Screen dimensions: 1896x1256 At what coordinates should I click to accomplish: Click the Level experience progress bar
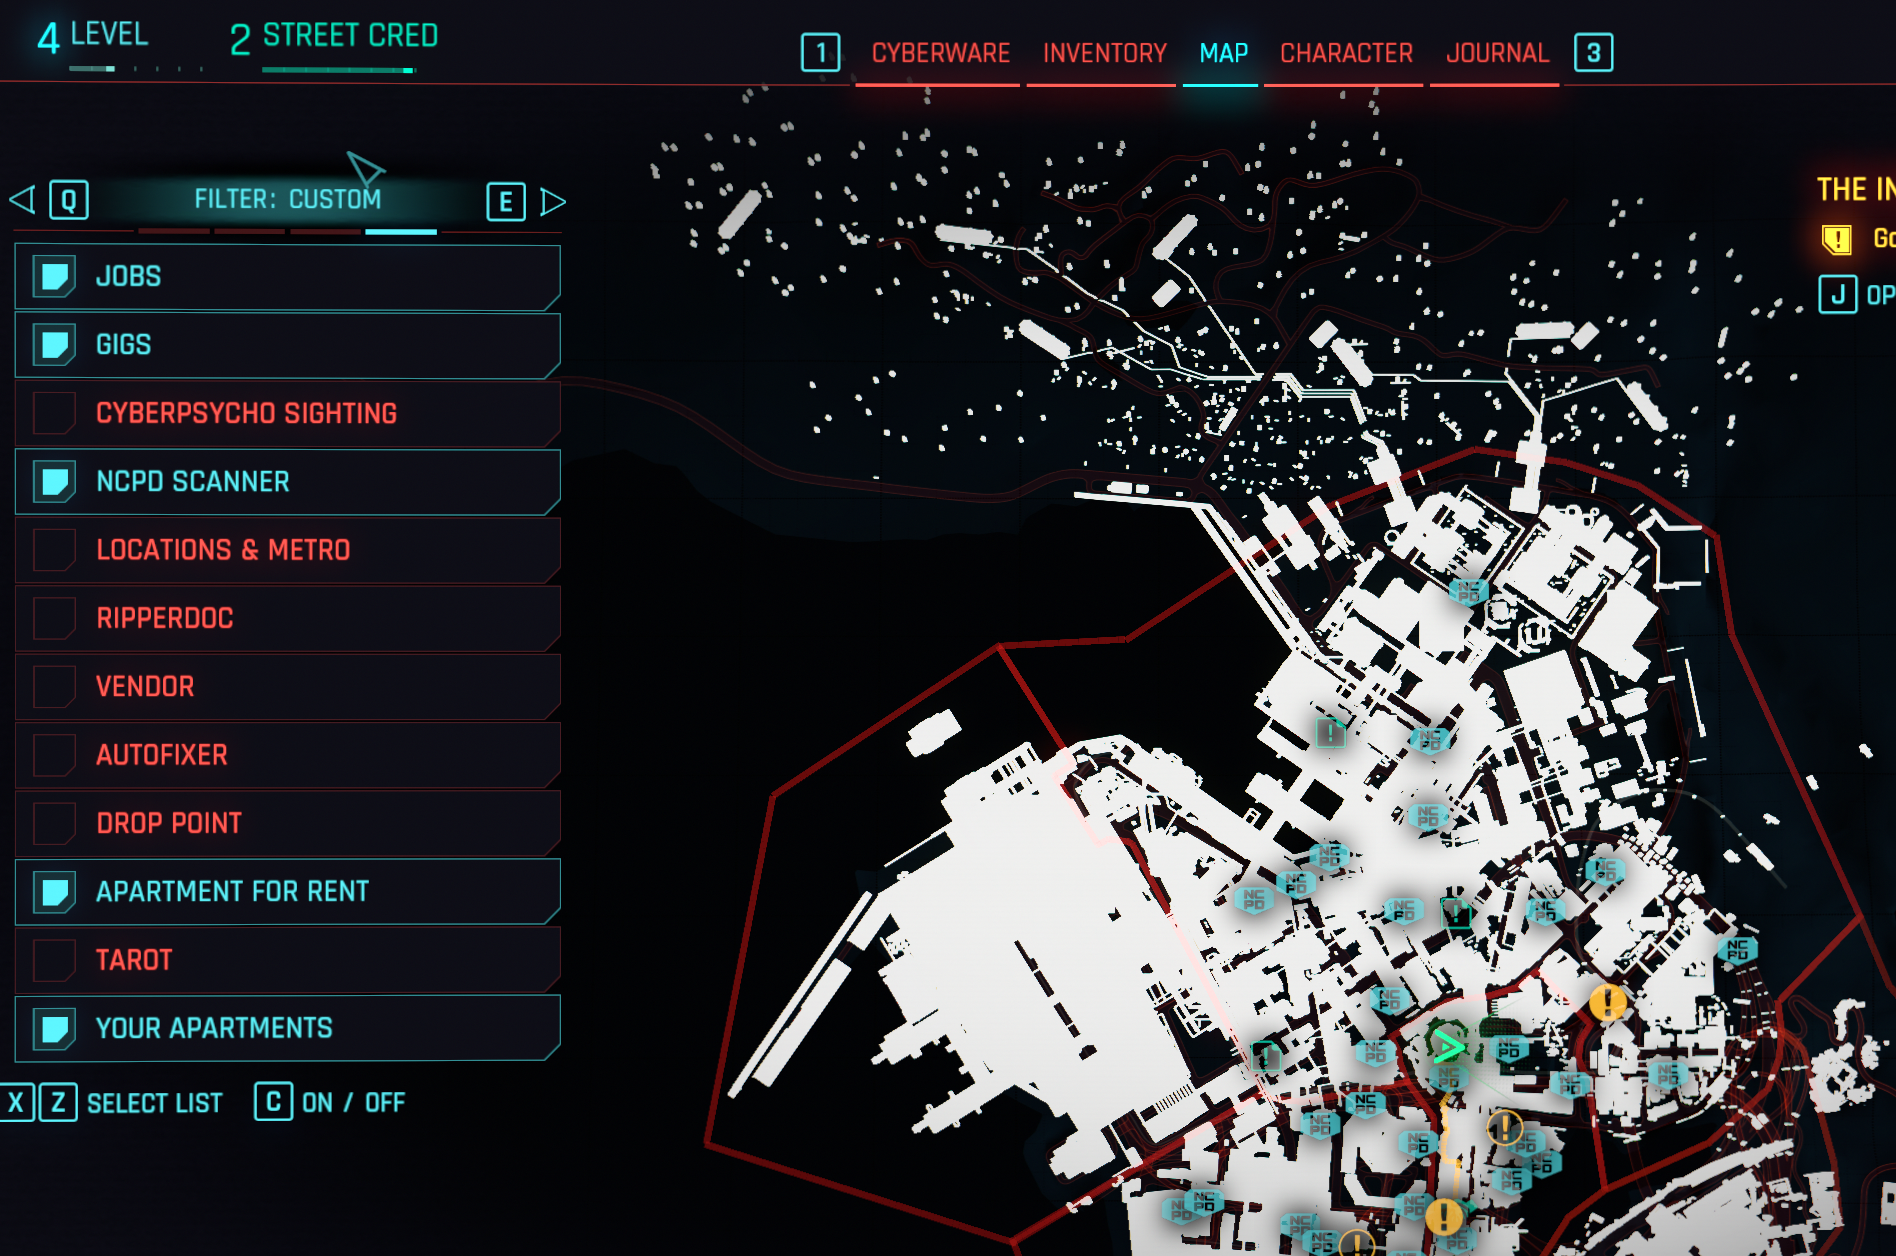136,69
